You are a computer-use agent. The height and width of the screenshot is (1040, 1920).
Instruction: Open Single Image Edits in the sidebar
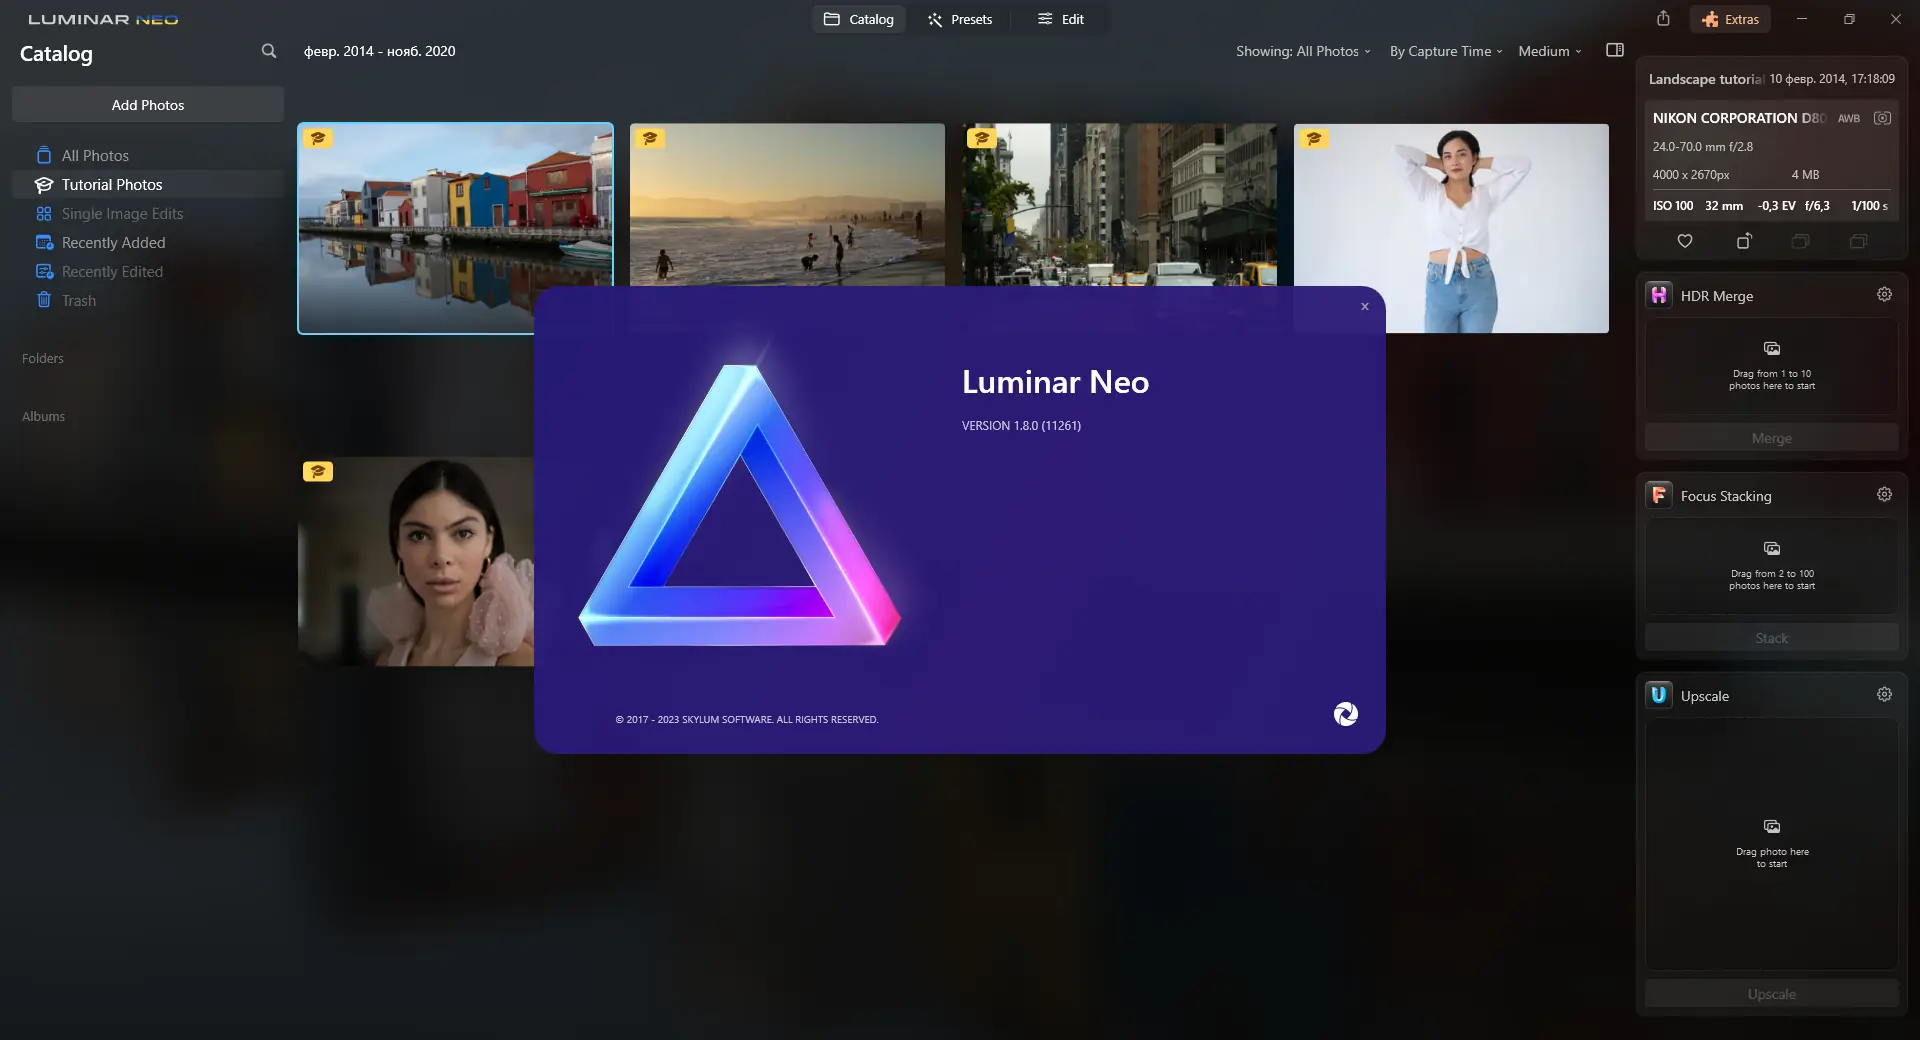[148, 213]
